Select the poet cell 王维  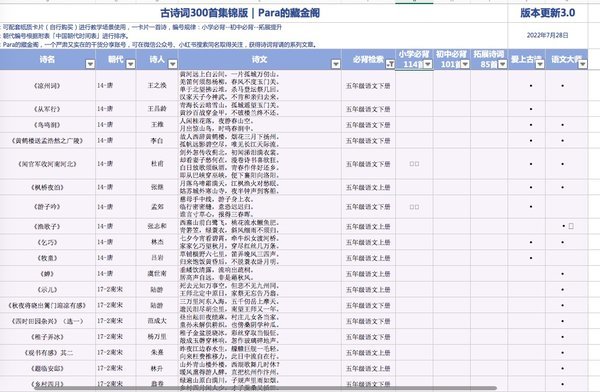pos(157,125)
